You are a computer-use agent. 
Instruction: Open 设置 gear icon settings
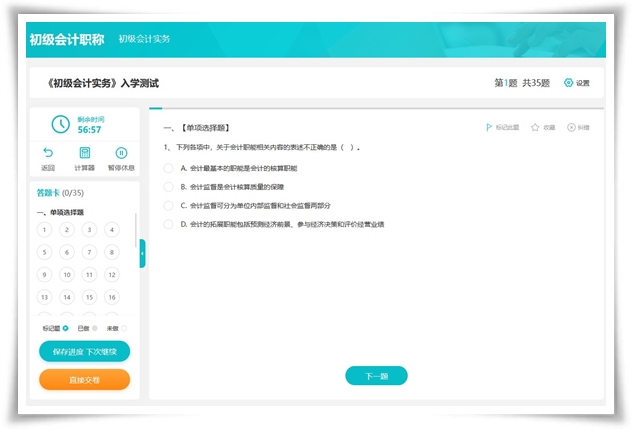569,83
